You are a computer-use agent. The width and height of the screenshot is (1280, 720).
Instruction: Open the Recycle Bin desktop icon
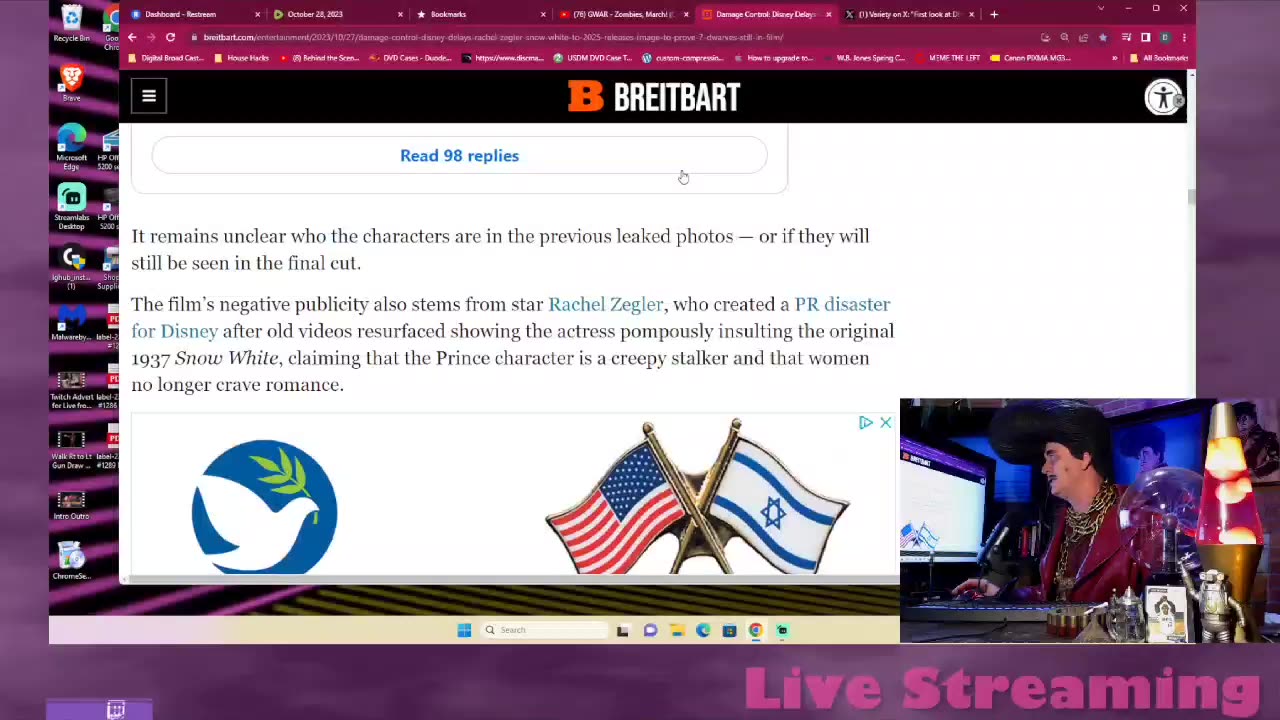tap(71, 24)
